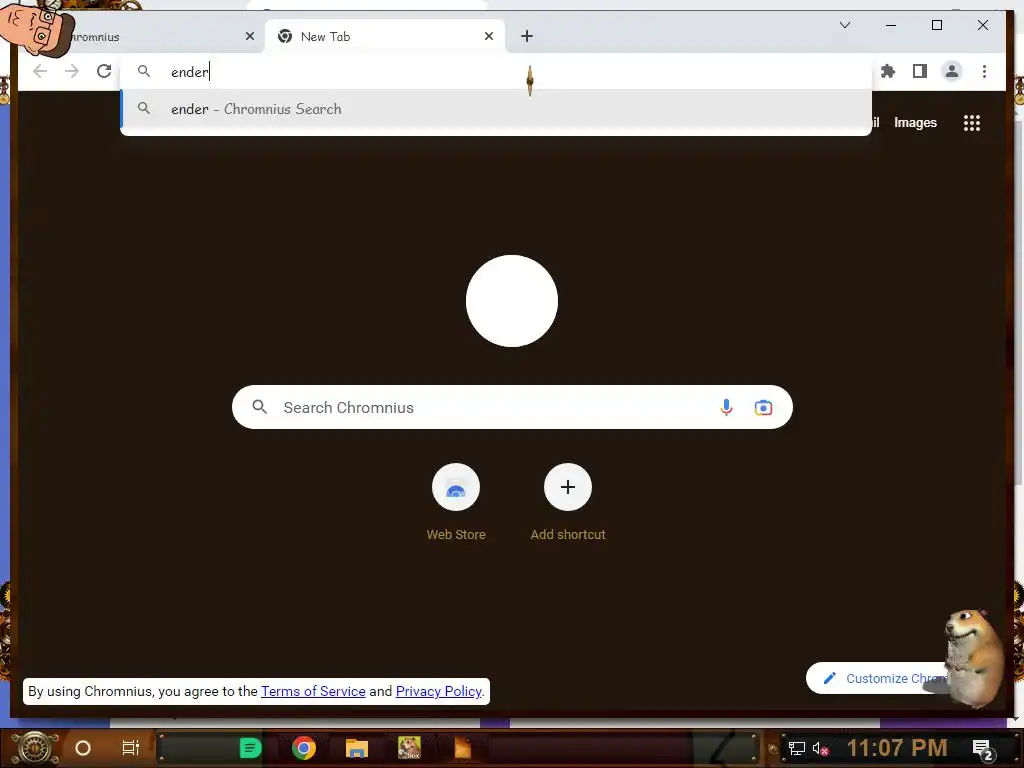Open the Images link

[x=915, y=123]
